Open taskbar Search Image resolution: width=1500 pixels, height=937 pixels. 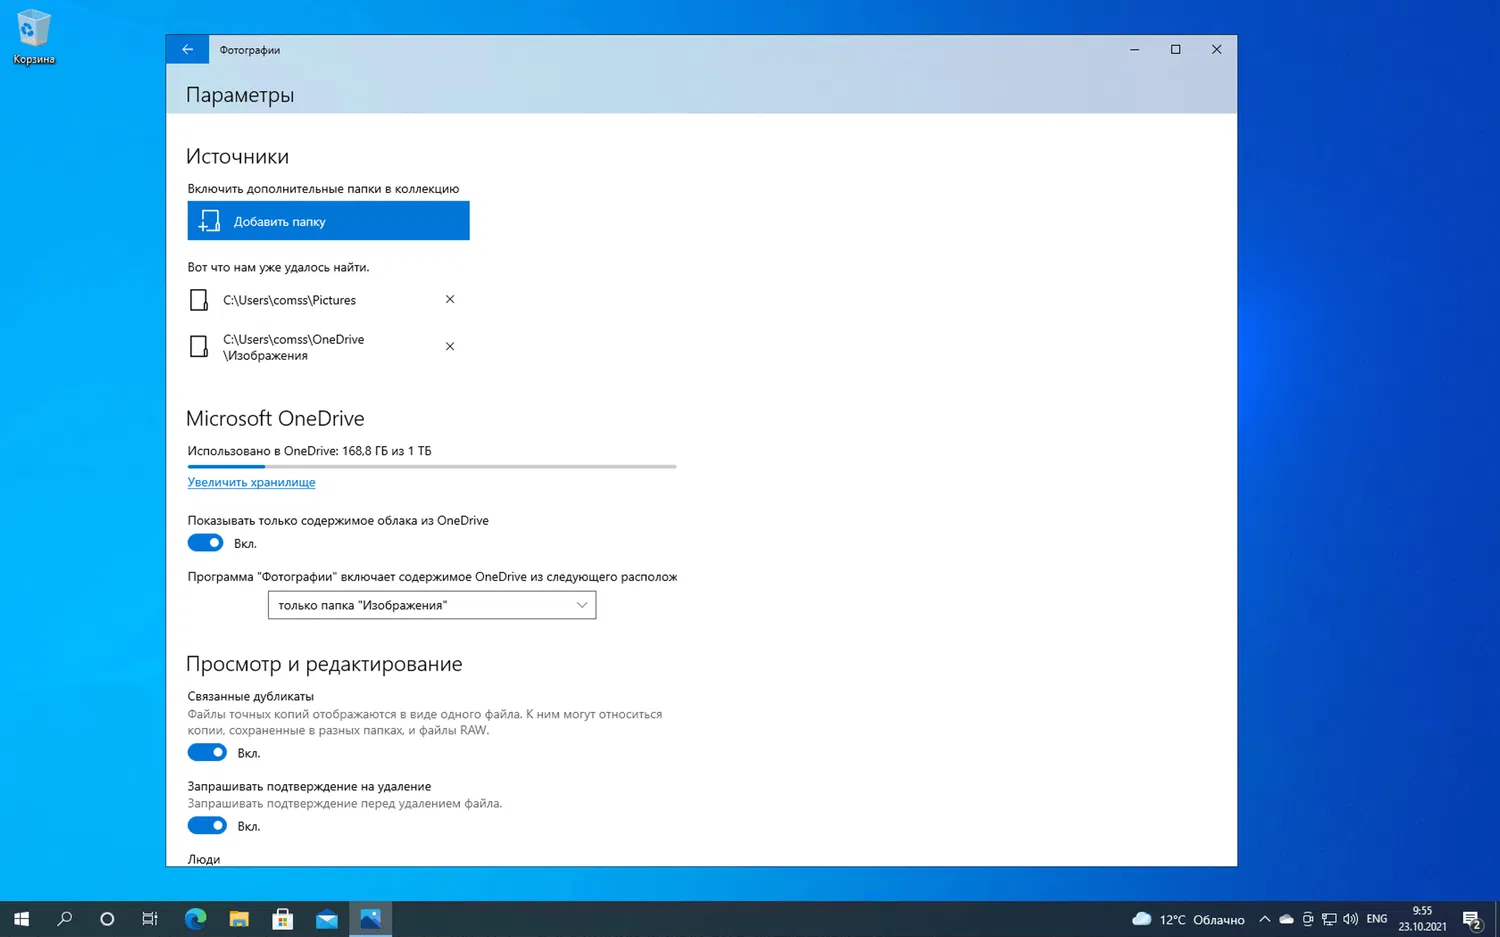pos(65,919)
